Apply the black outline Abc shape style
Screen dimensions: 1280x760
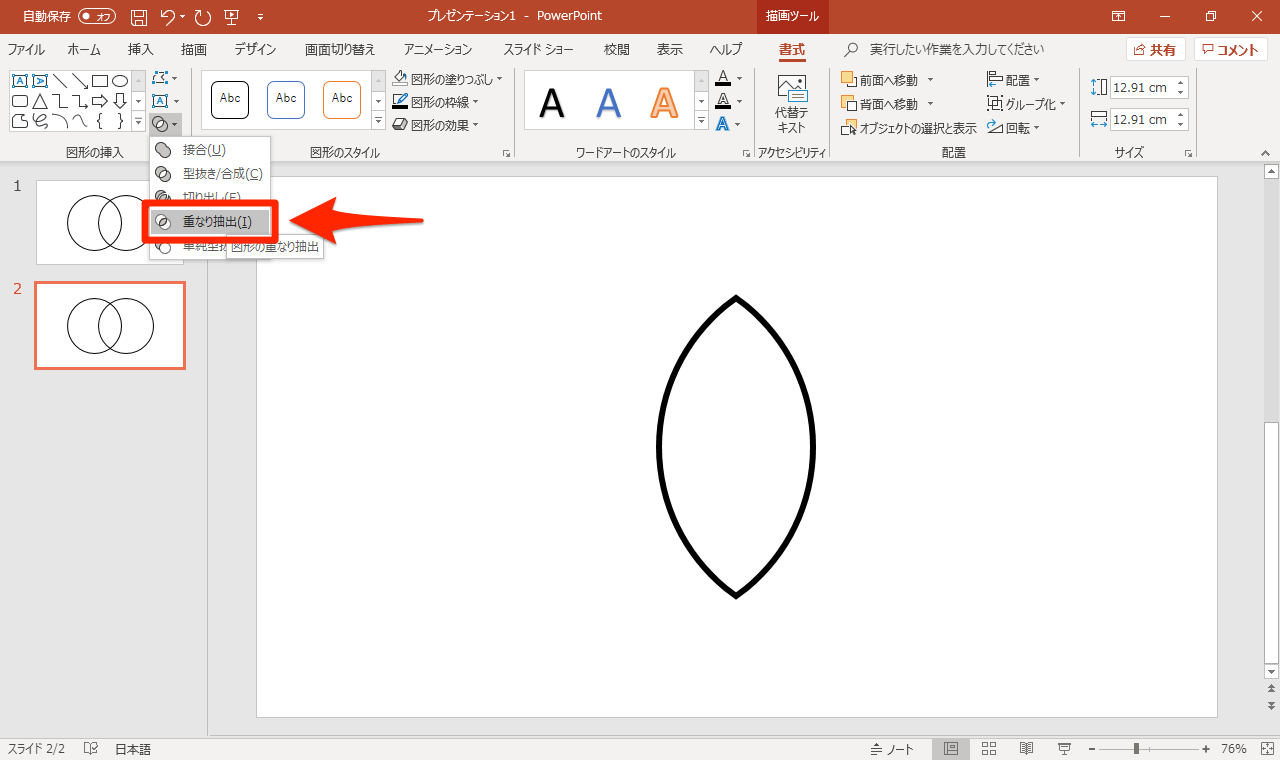coord(230,99)
